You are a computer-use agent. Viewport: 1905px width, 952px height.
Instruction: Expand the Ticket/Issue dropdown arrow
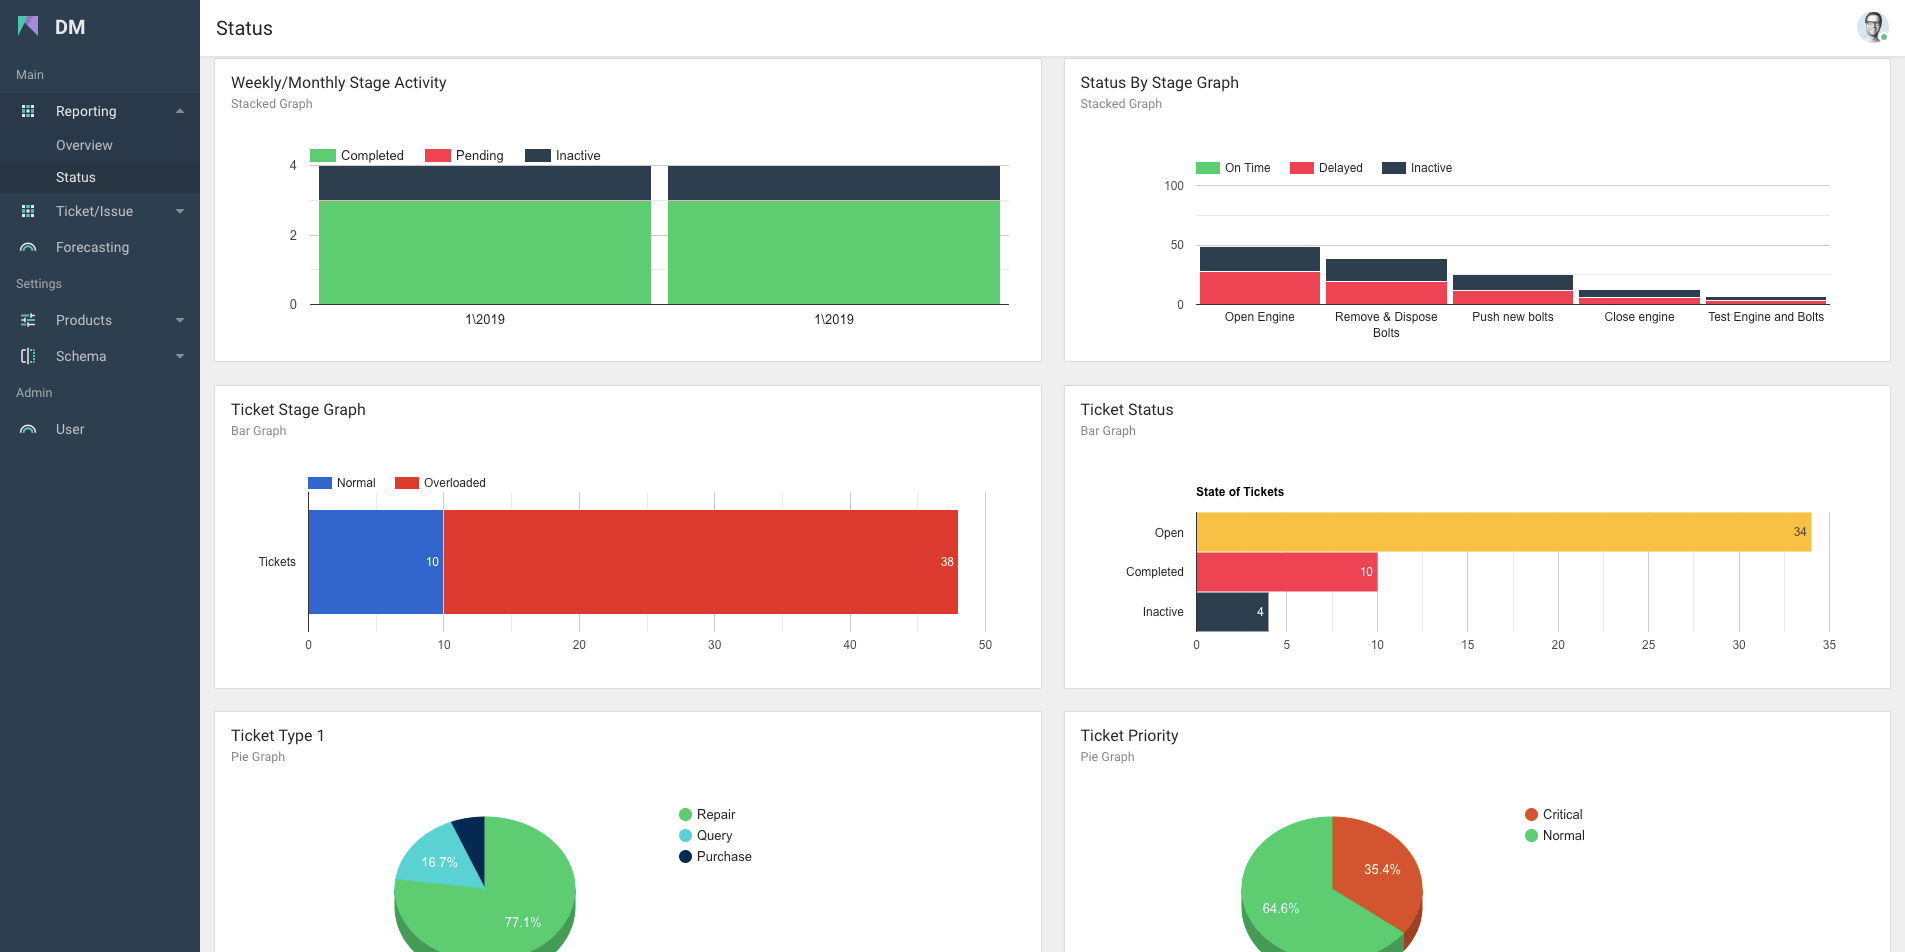pos(180,211)
